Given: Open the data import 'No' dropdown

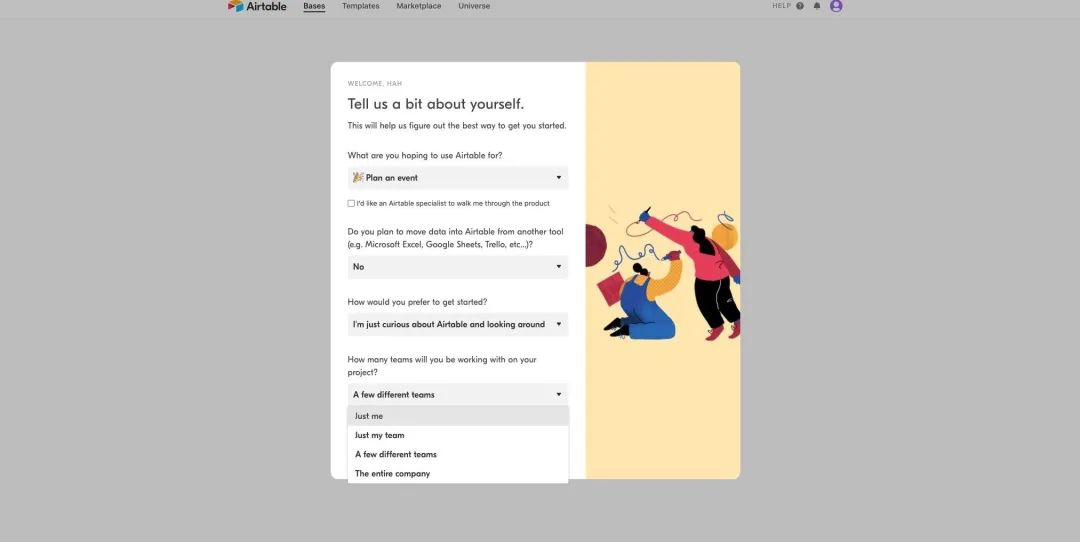Looking at the screenshot, I should coord(458,267).
